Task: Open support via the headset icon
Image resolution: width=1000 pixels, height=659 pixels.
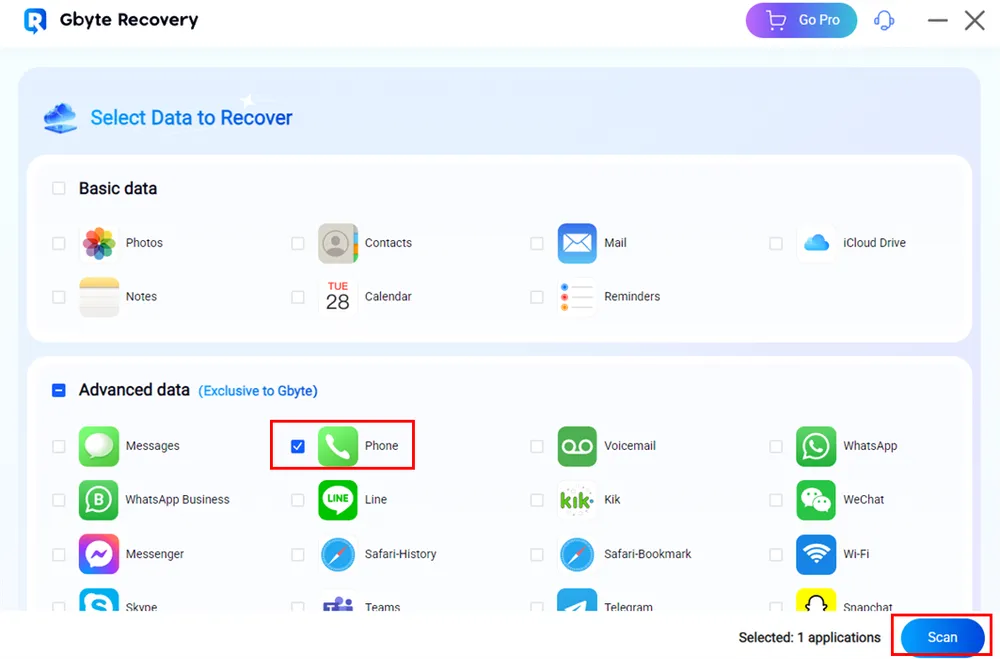Action: click(884, 20)
